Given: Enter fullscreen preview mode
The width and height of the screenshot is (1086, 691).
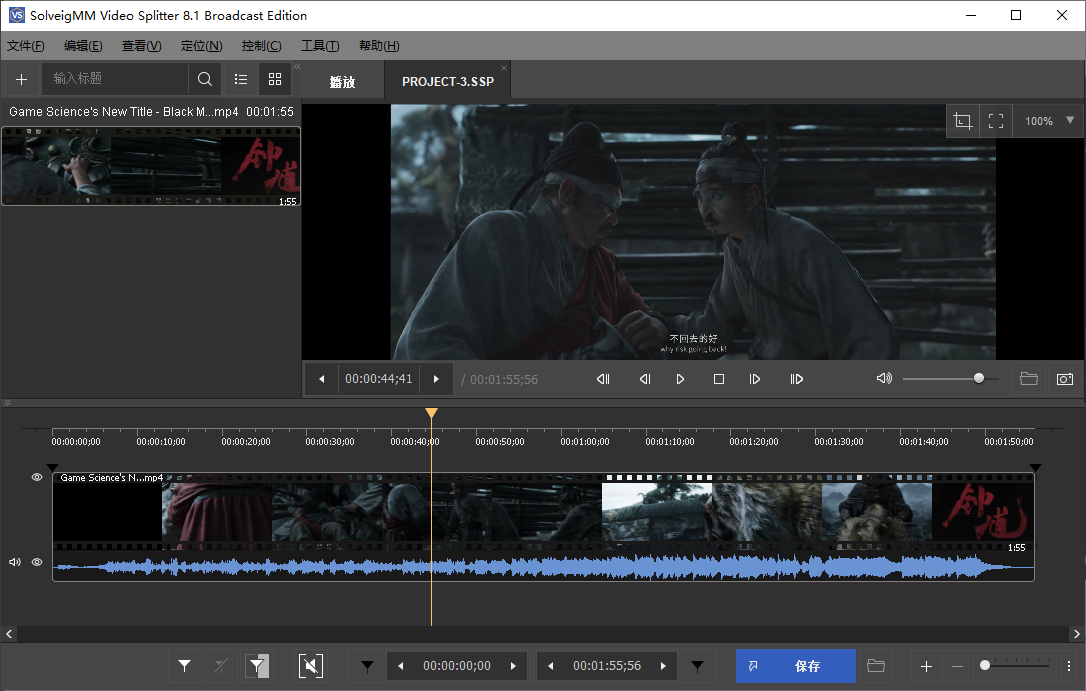Looking at the screenshot, I should tap(996, 121).
